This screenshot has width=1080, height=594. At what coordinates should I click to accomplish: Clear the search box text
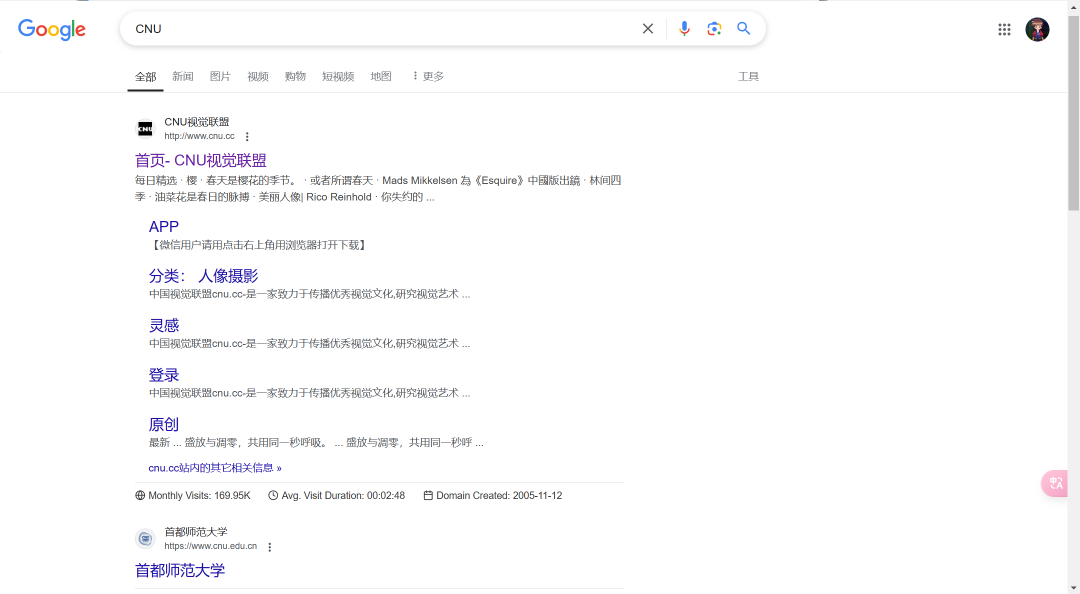coord(647,29)
